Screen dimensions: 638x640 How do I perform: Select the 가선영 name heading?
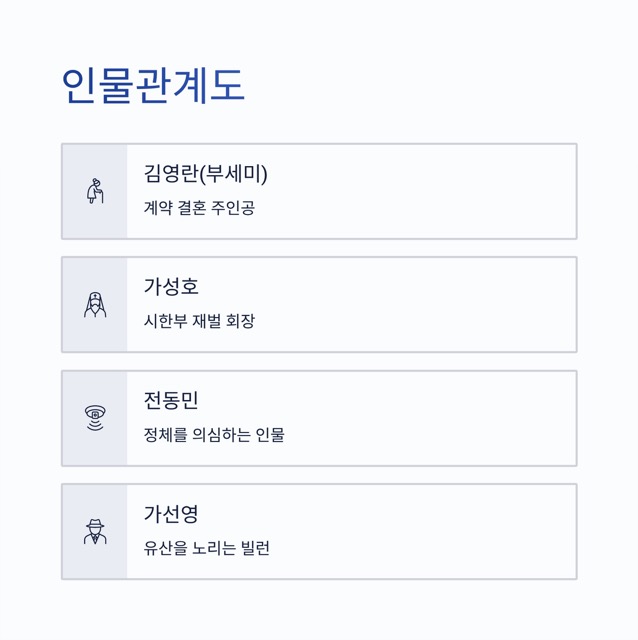click(171, 514)
